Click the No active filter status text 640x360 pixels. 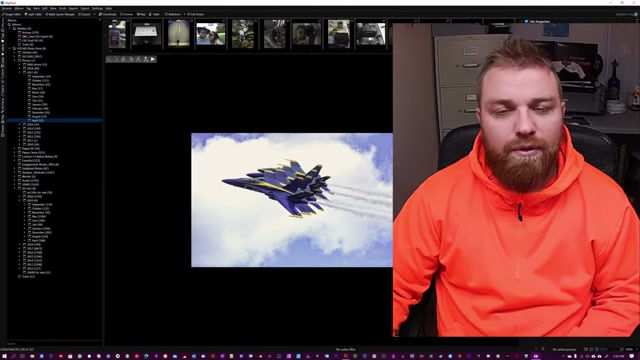[x=345, y=350]
